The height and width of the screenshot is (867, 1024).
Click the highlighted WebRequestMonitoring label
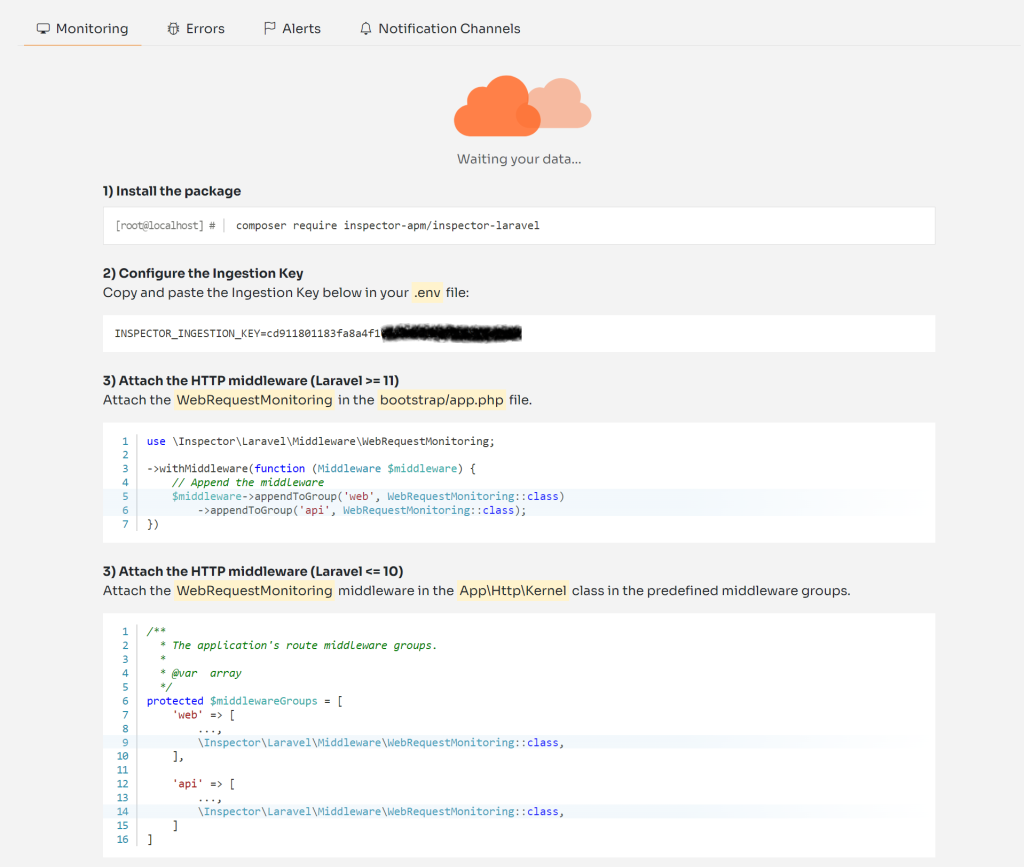pyautogui.click(x=254, y=398)
